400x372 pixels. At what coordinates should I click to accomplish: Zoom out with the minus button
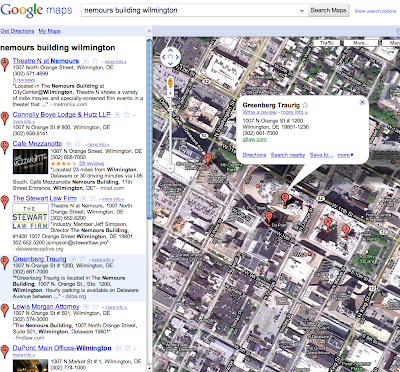(x=170, y=169)
